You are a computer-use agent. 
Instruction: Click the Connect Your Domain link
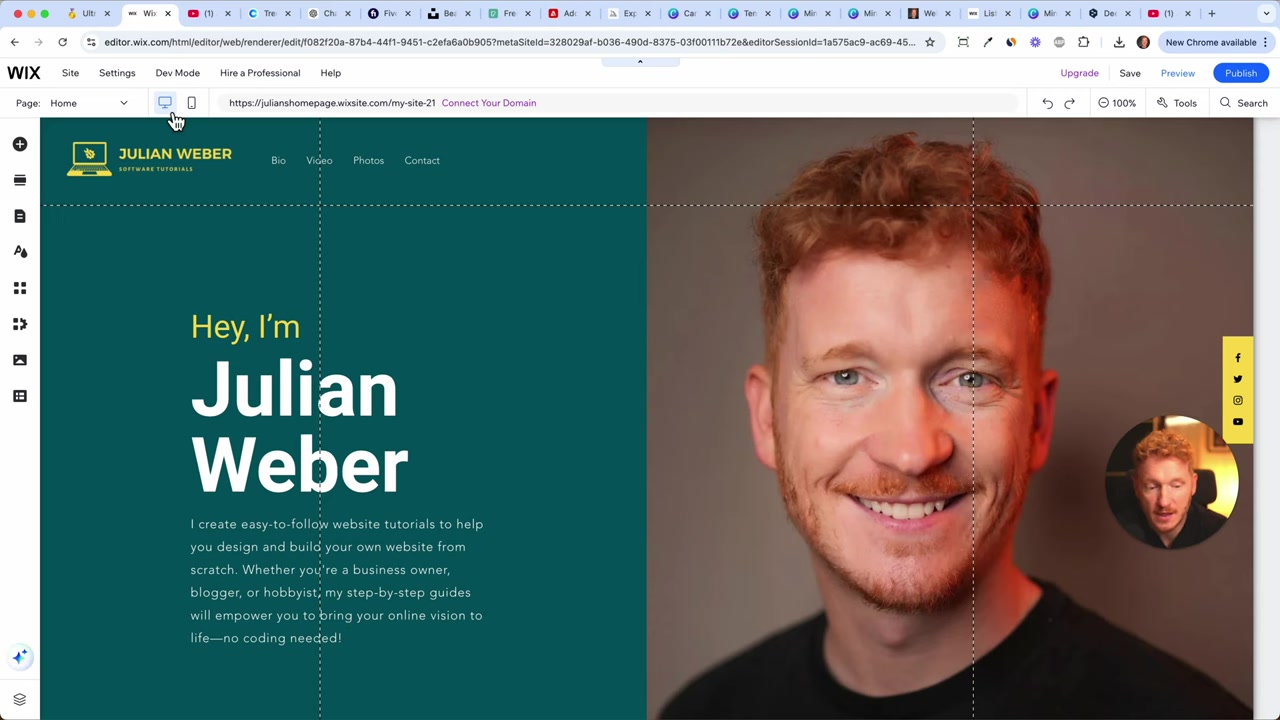[489, 103]
